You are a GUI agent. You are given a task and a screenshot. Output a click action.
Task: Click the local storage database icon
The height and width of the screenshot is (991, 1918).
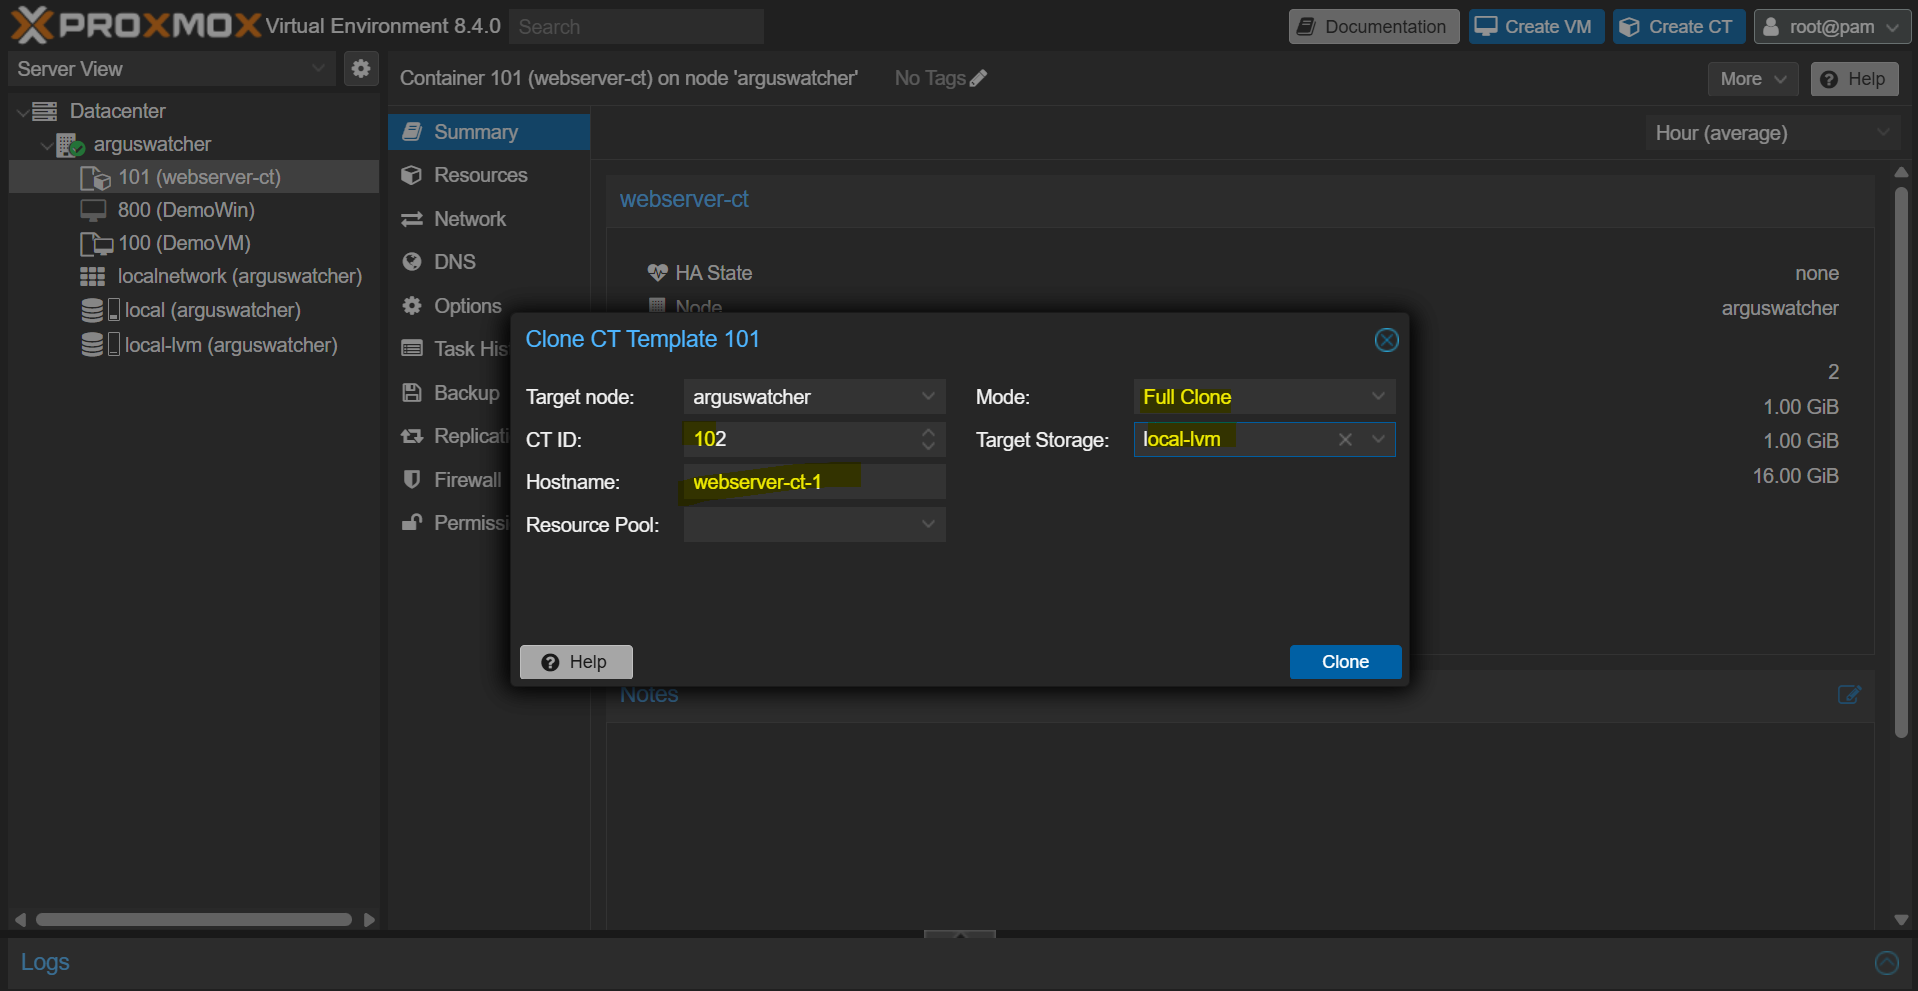(93, 310)
